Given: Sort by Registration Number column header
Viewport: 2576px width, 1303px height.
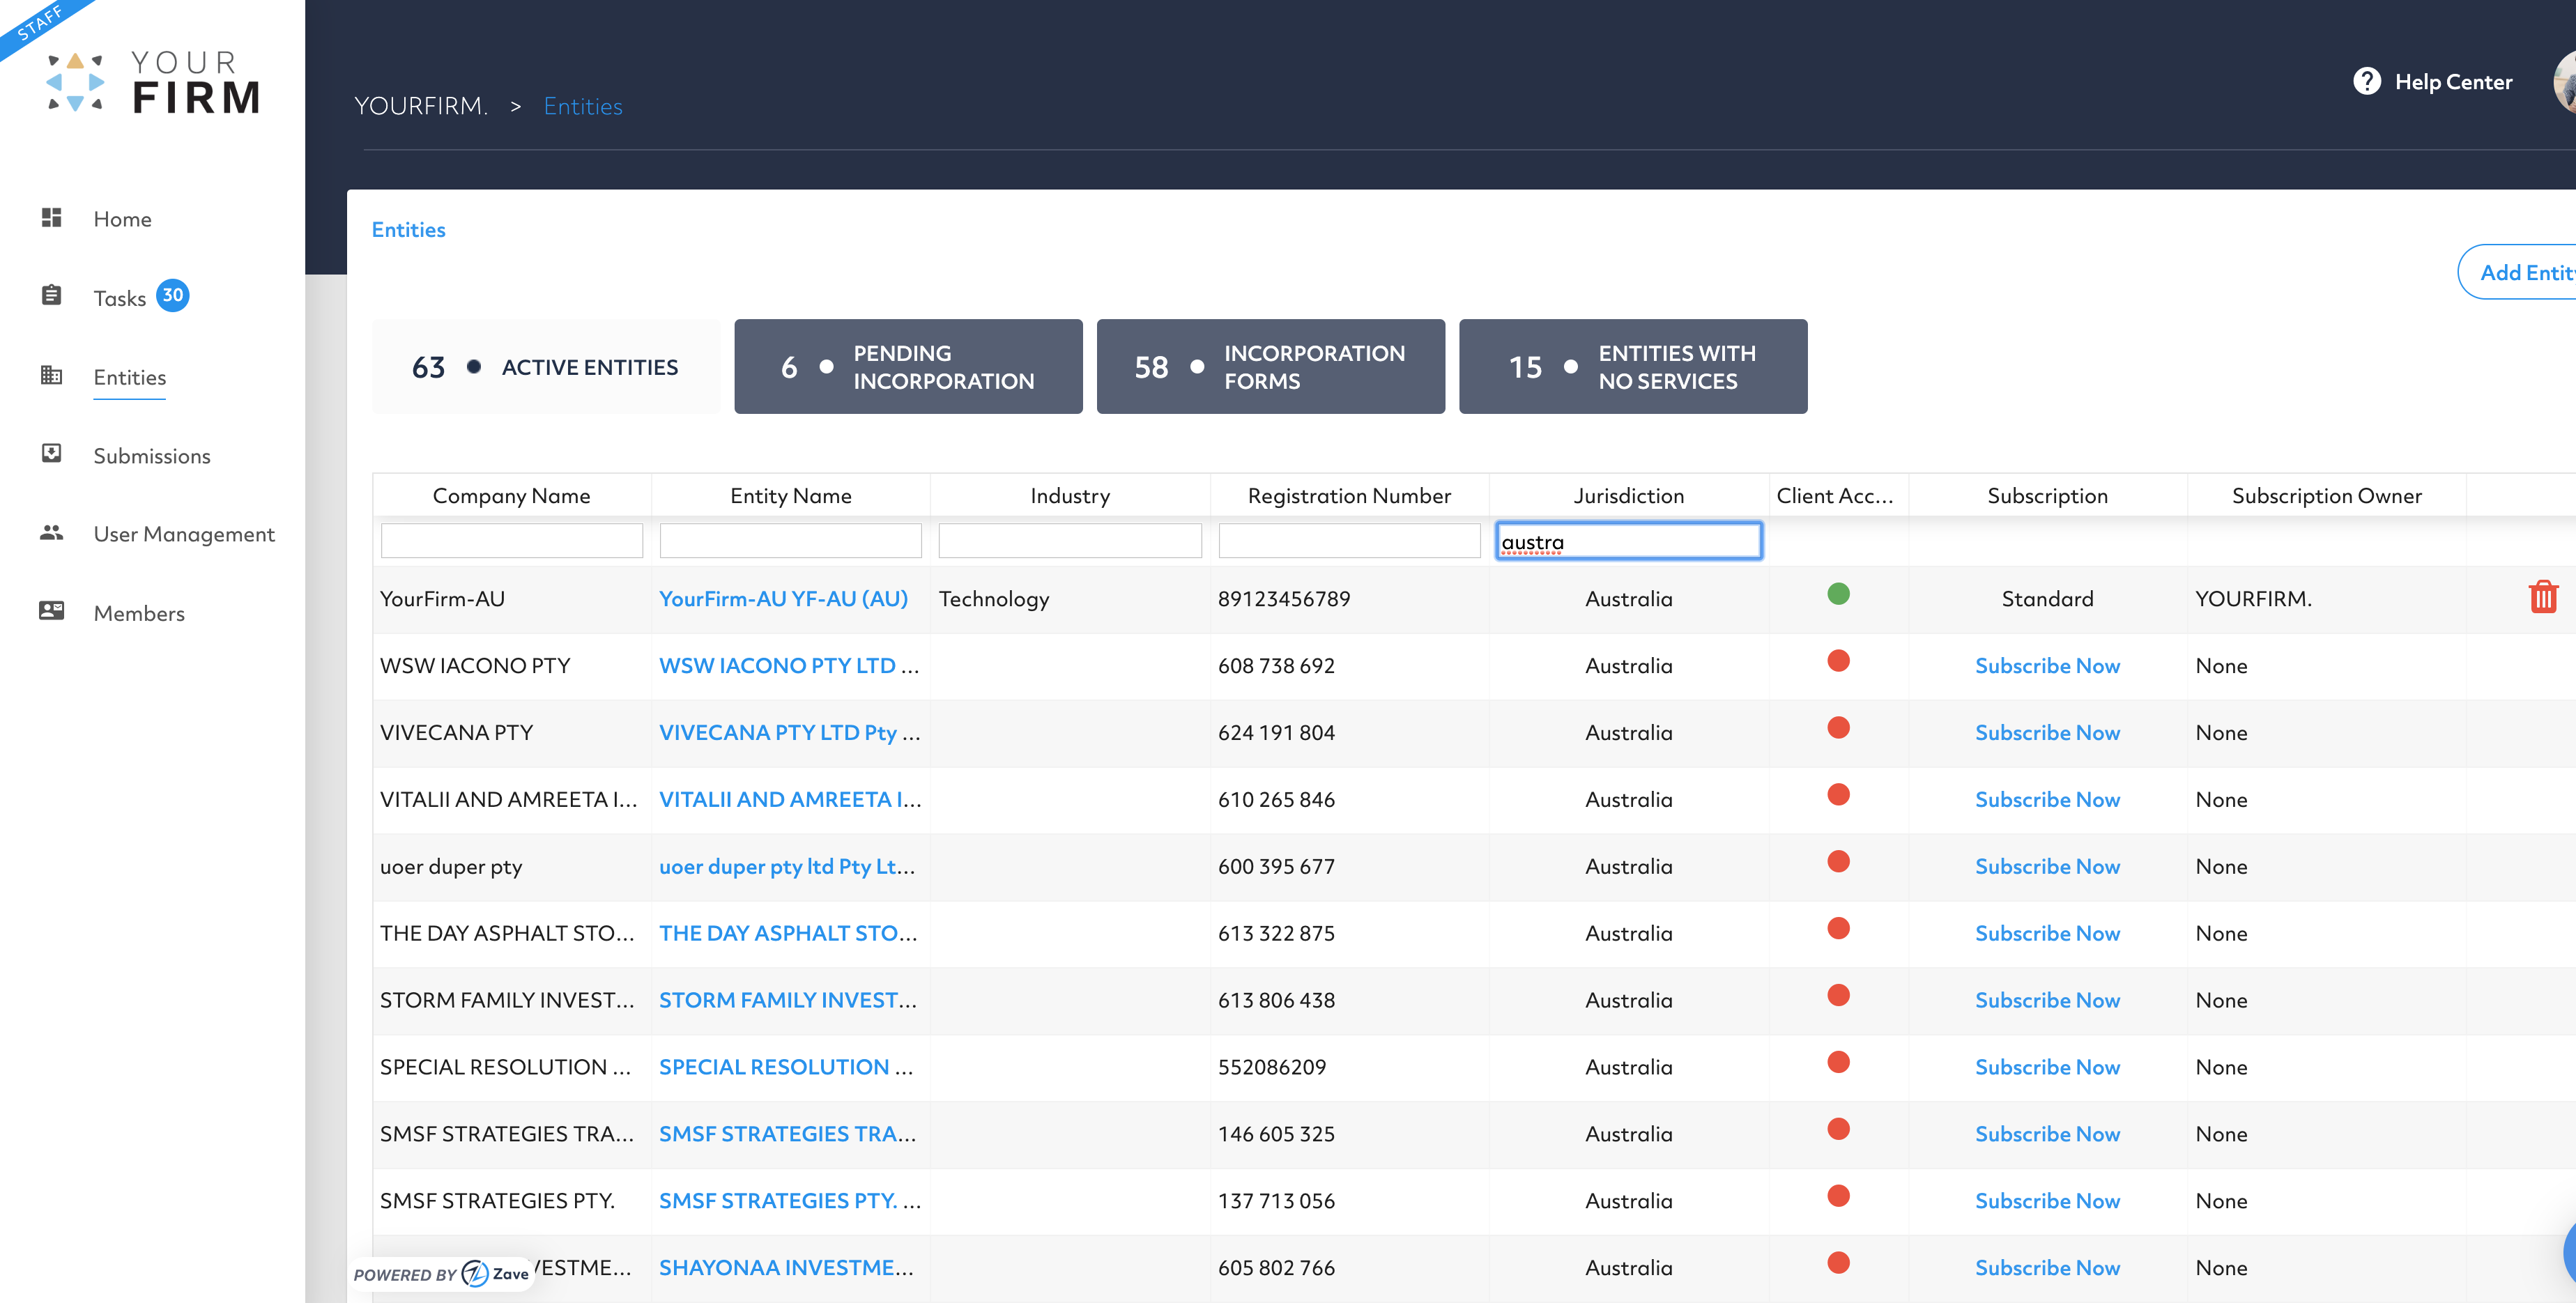Looking at the screenshot, I should pyautogui.click(x=1349, y=496).
